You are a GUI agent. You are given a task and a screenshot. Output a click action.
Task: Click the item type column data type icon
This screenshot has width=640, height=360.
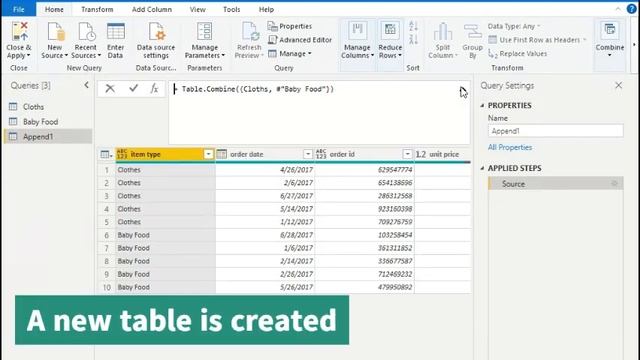(x=122, y=154)
